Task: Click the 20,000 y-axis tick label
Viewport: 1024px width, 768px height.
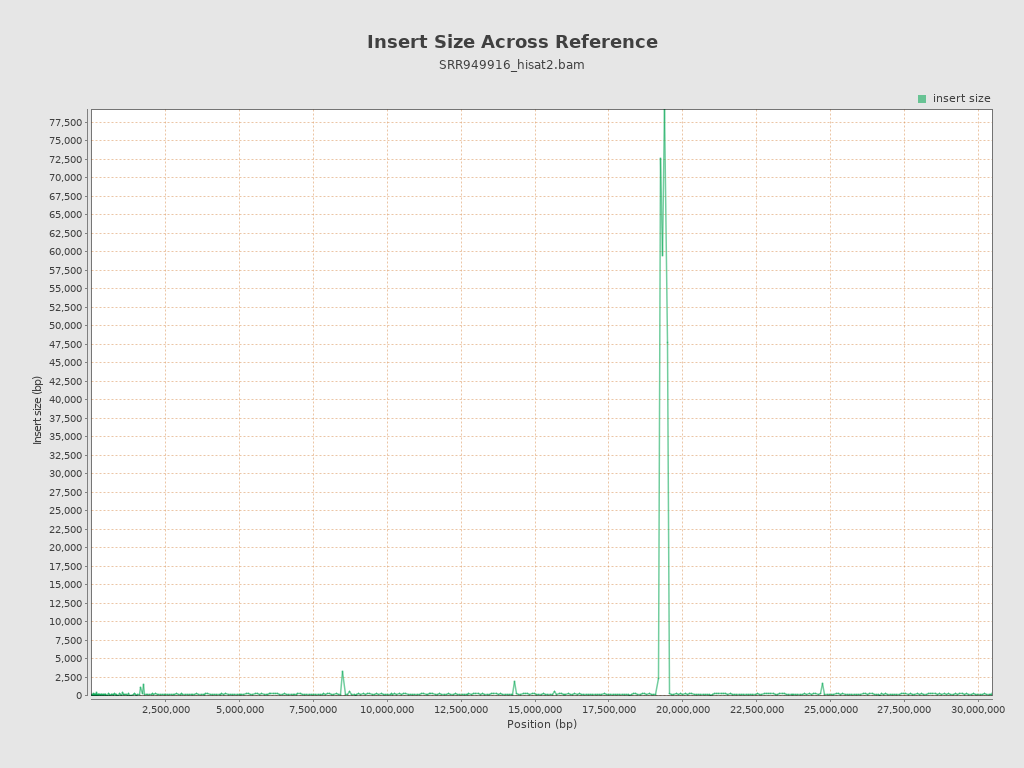Action: coord(65,548)
